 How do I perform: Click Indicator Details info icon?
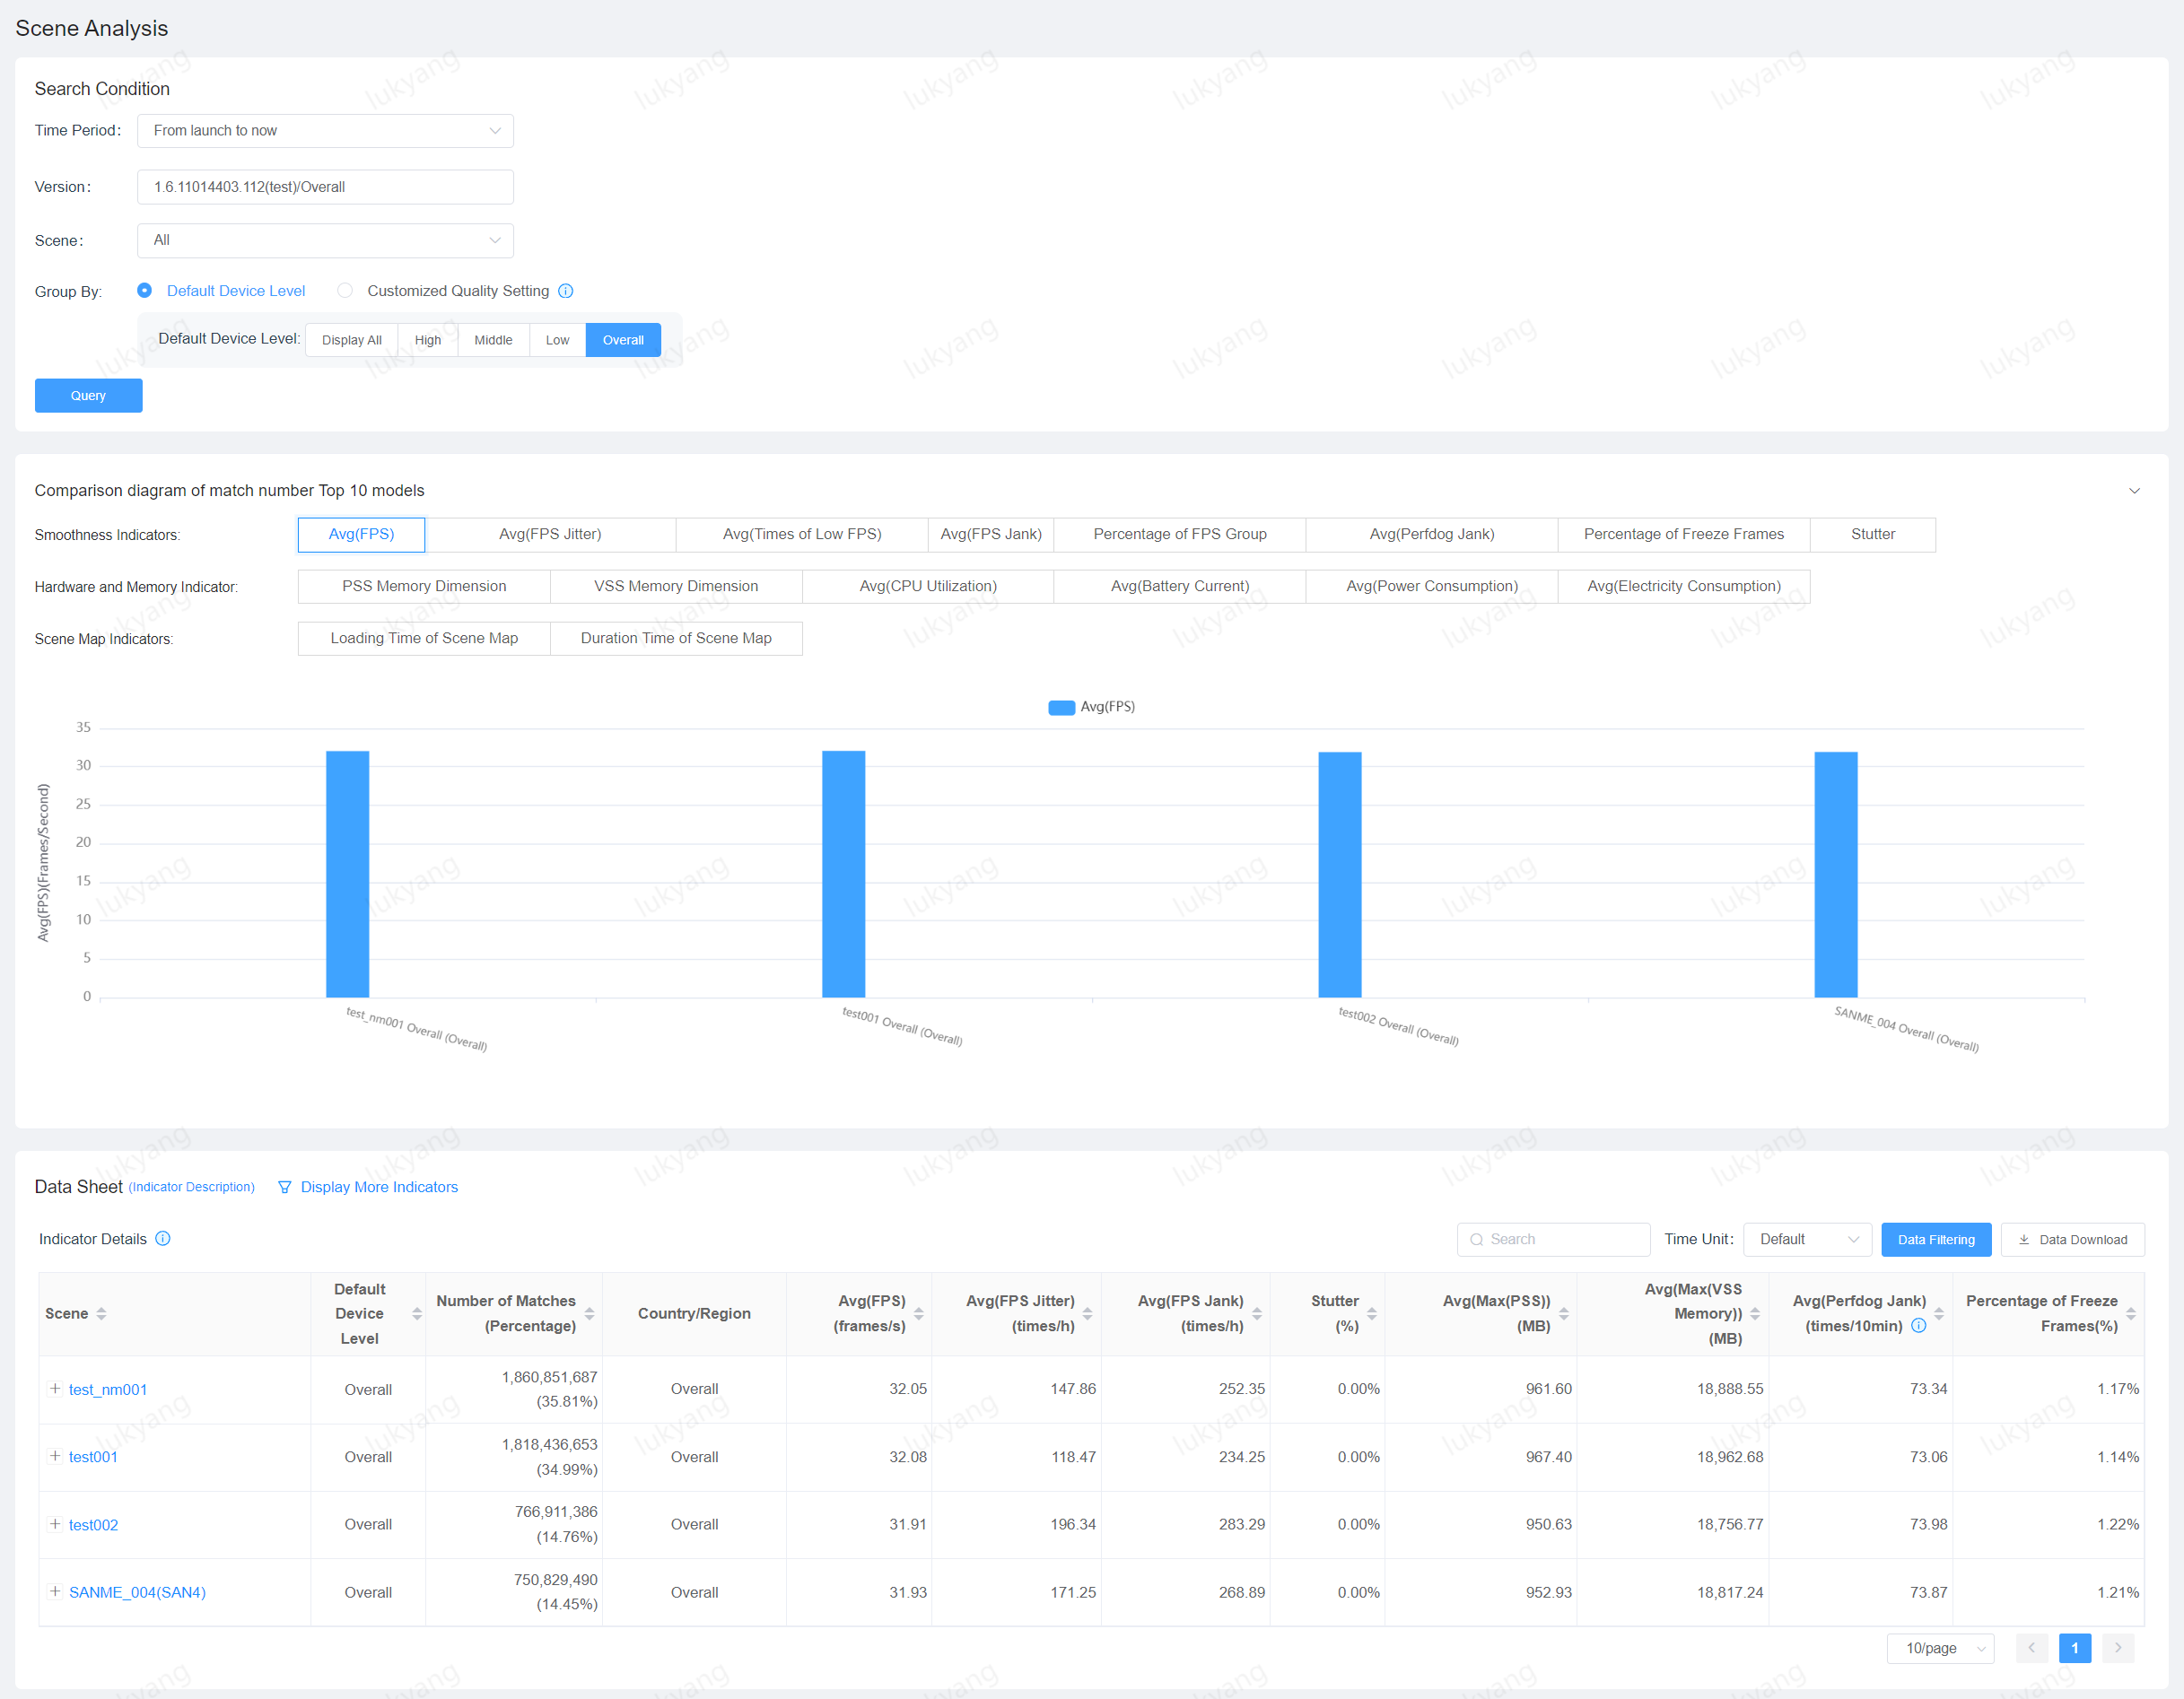click(x=163, y=1239)
